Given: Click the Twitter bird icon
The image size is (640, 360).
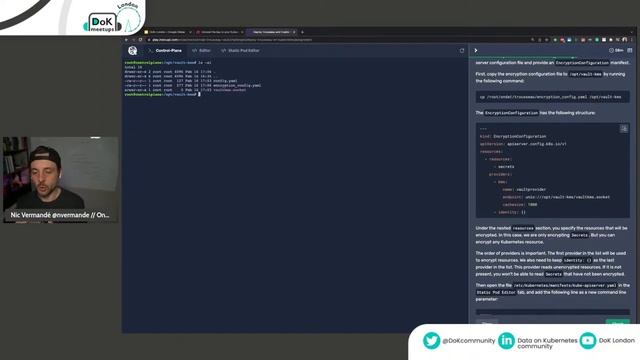Looking at the screenshot, I should point(431,340).
